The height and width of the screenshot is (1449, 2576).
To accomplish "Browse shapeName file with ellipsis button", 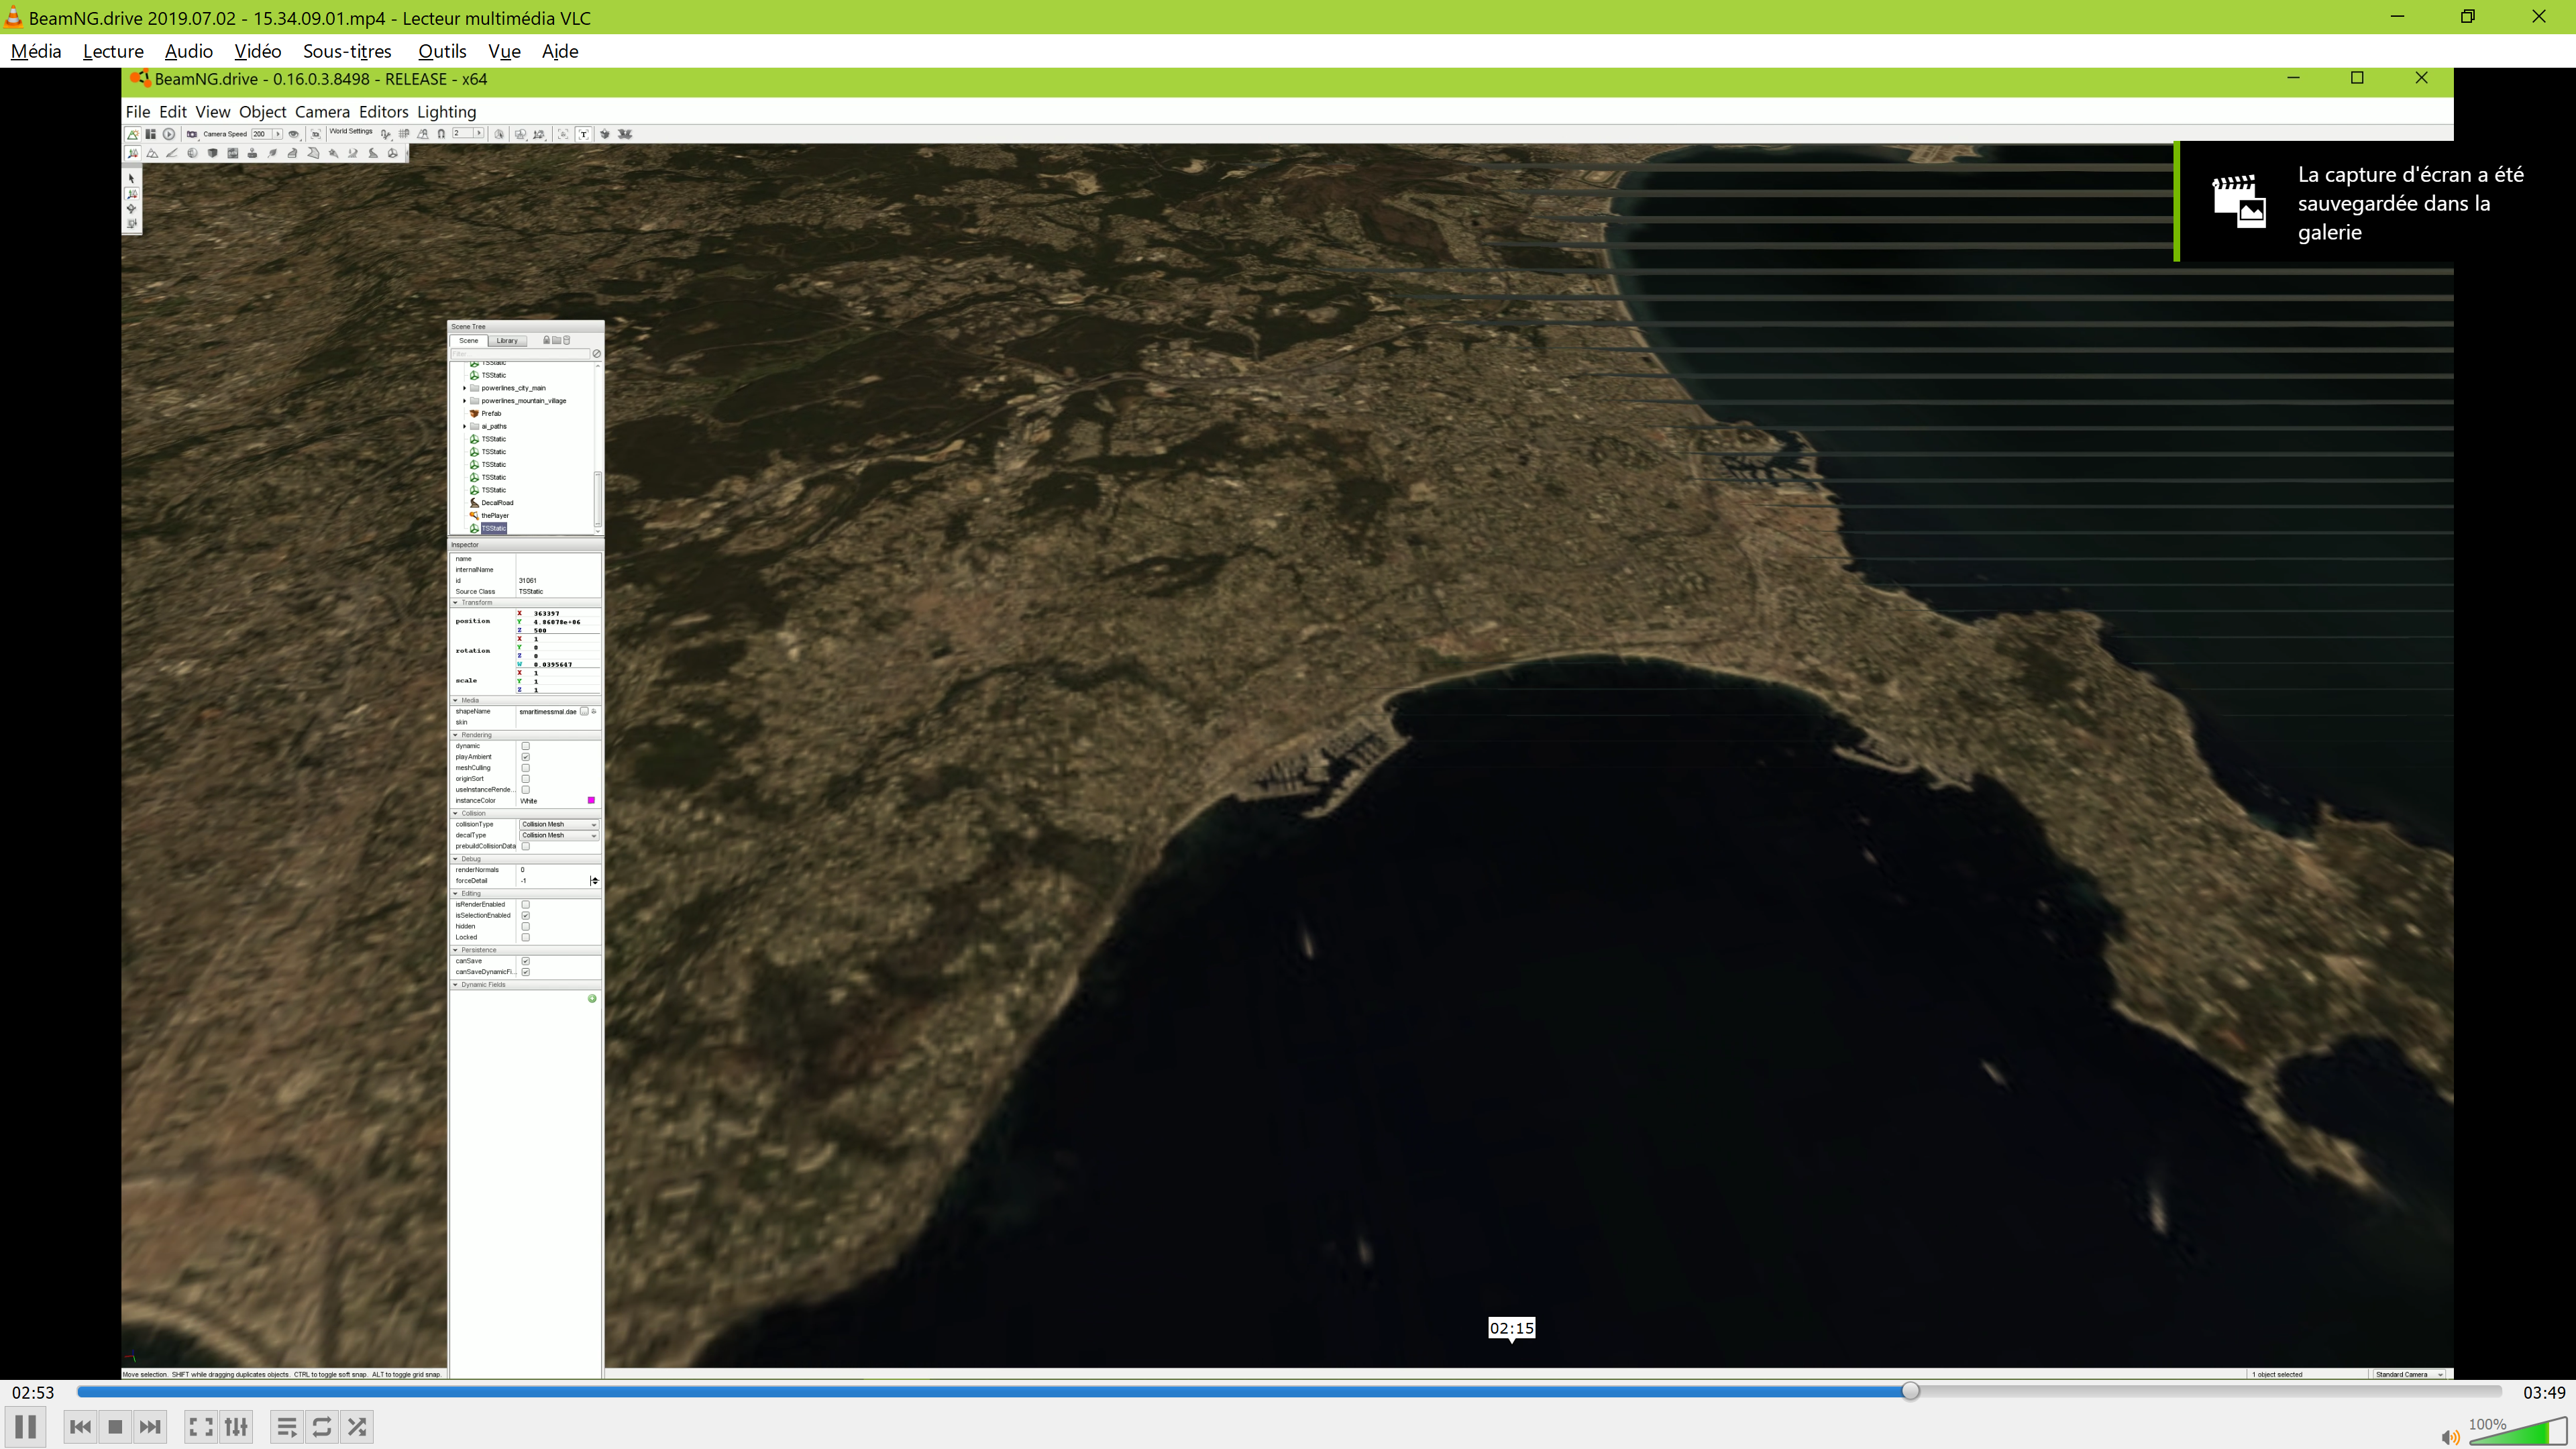I will pyautogui.click(x=585, y=711).
